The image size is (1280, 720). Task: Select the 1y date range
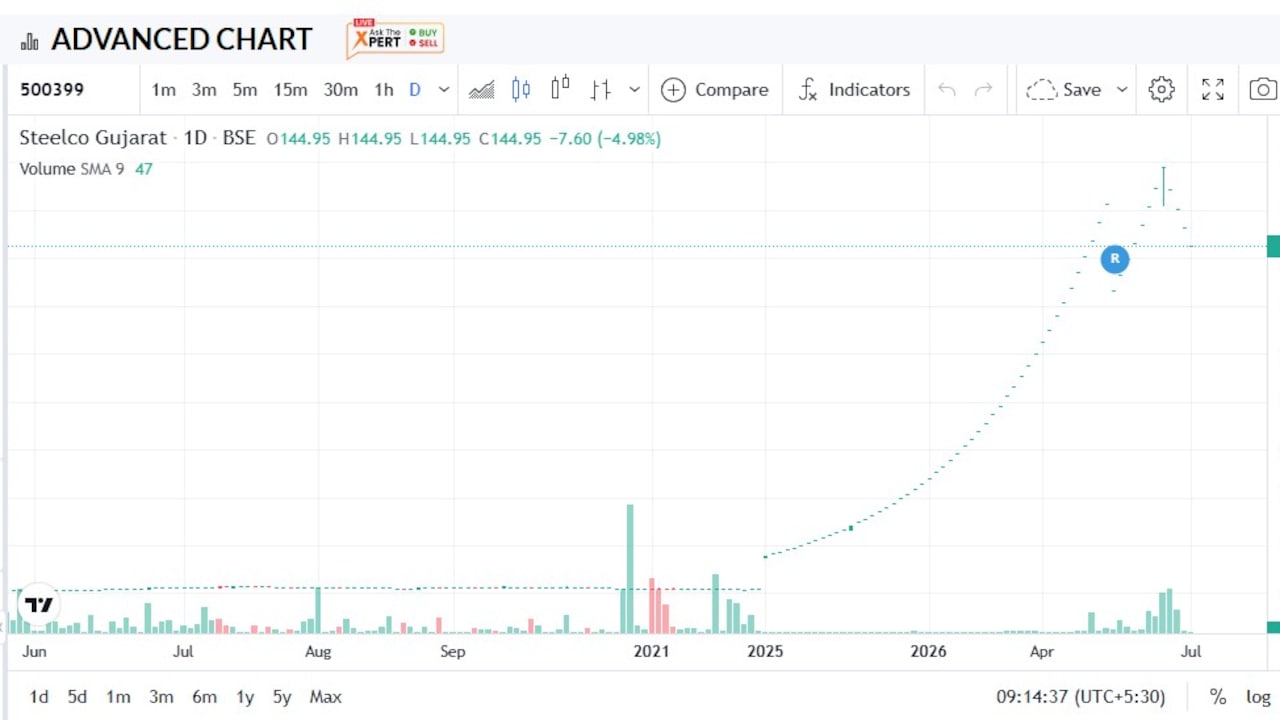point(245,697)
